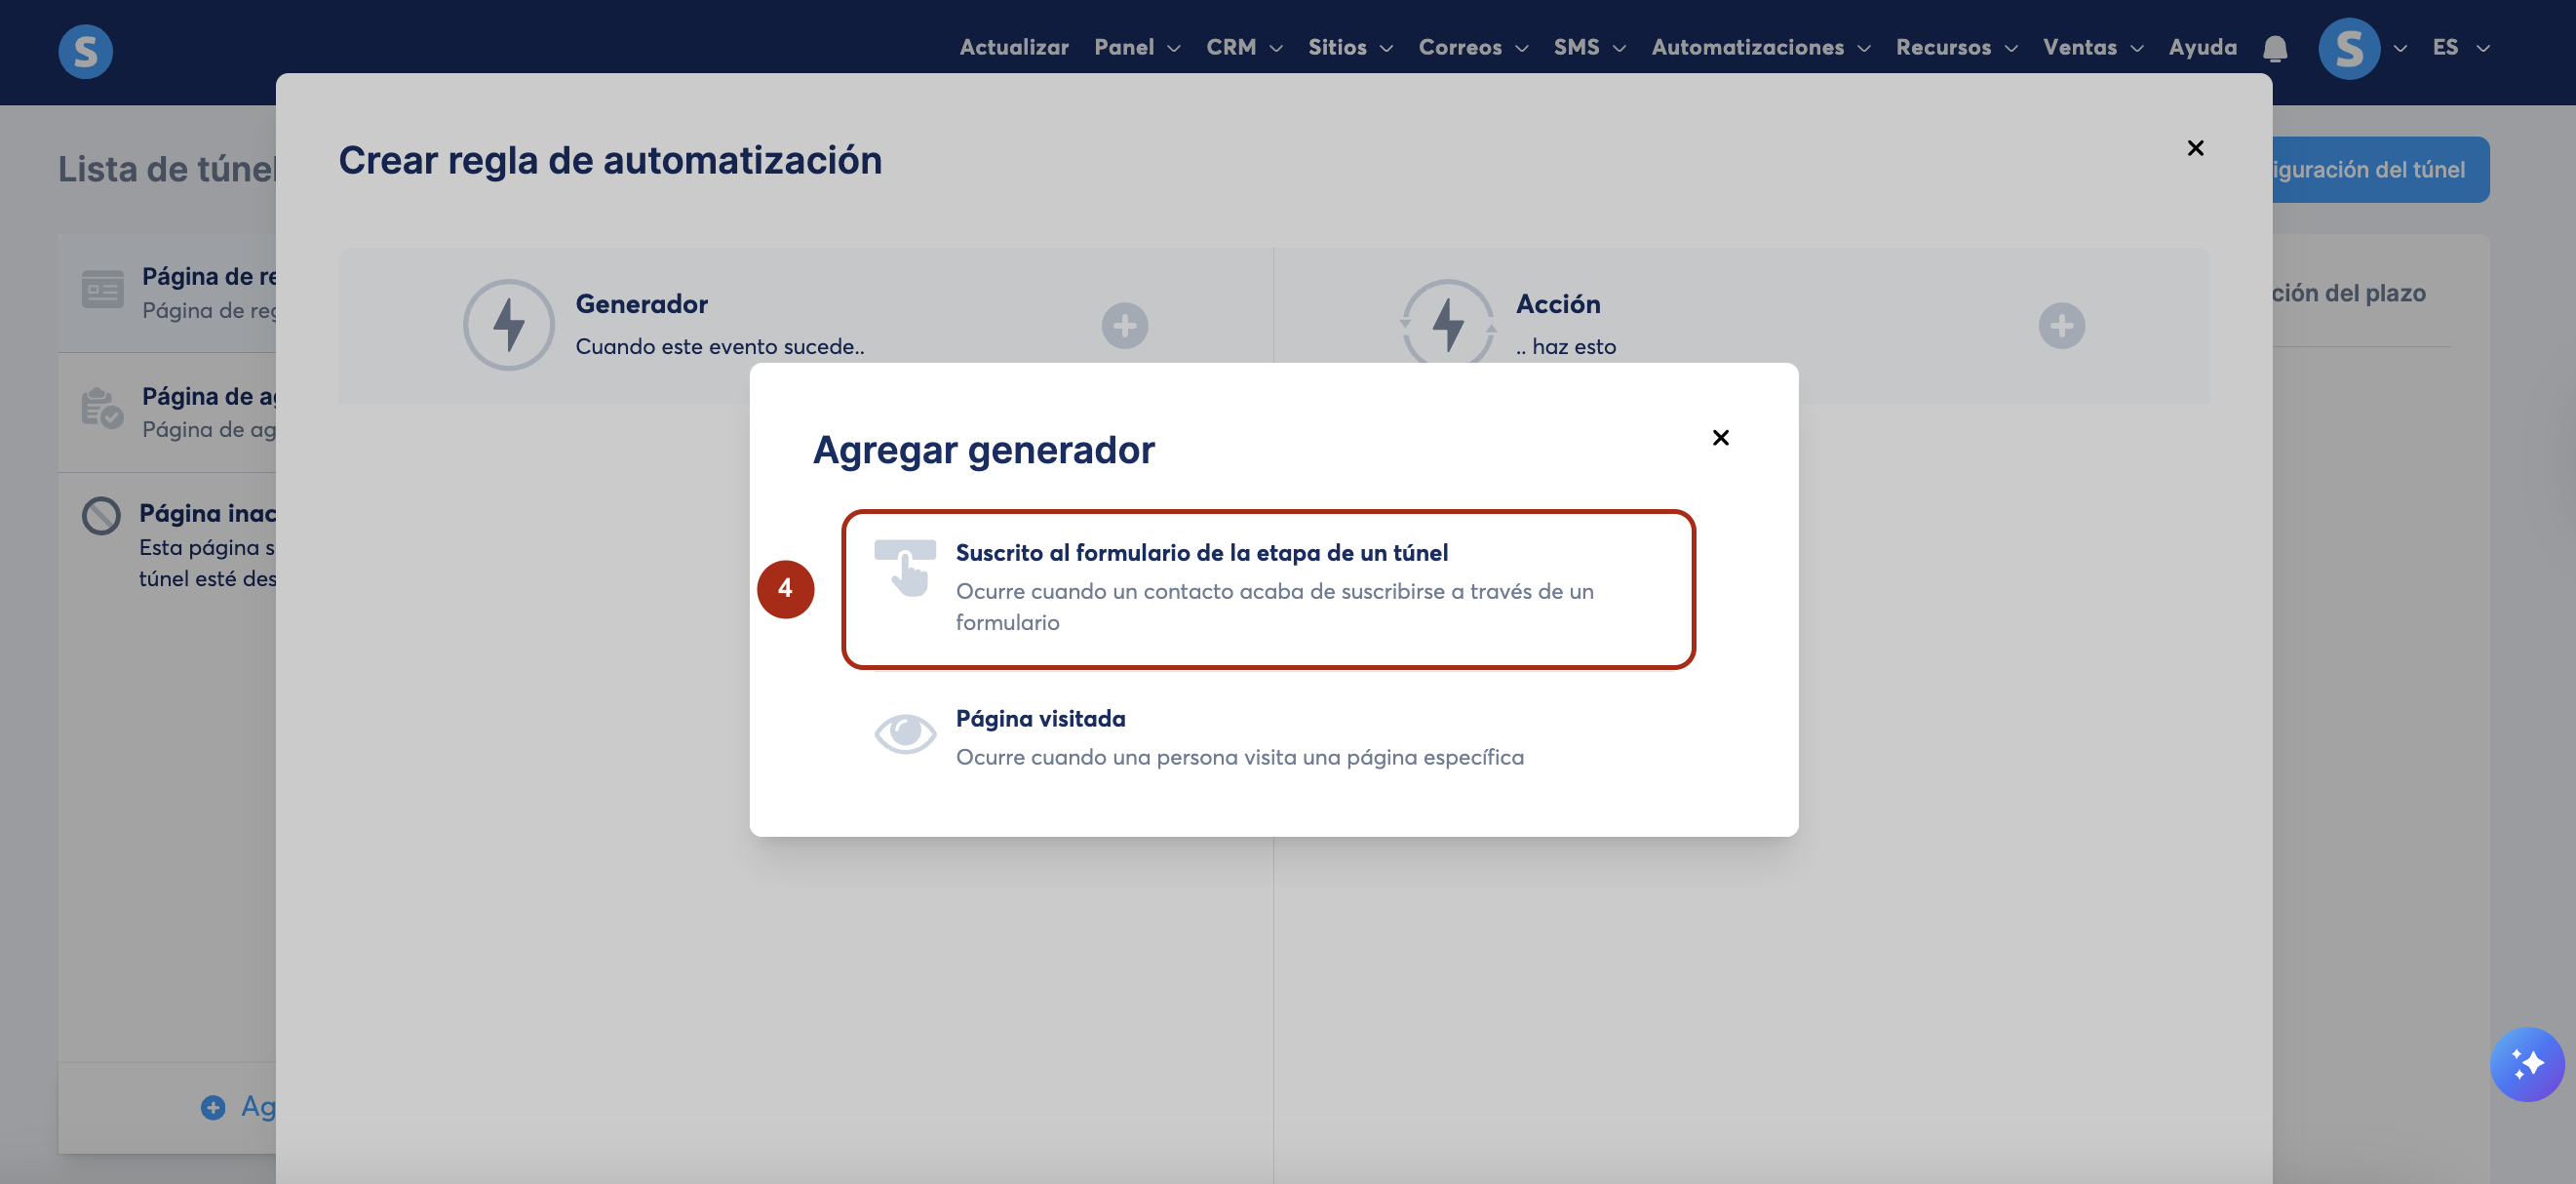Click the form subscription hand icon
The width and height of the screenshot is (2576, 1184).
[904, 568]
